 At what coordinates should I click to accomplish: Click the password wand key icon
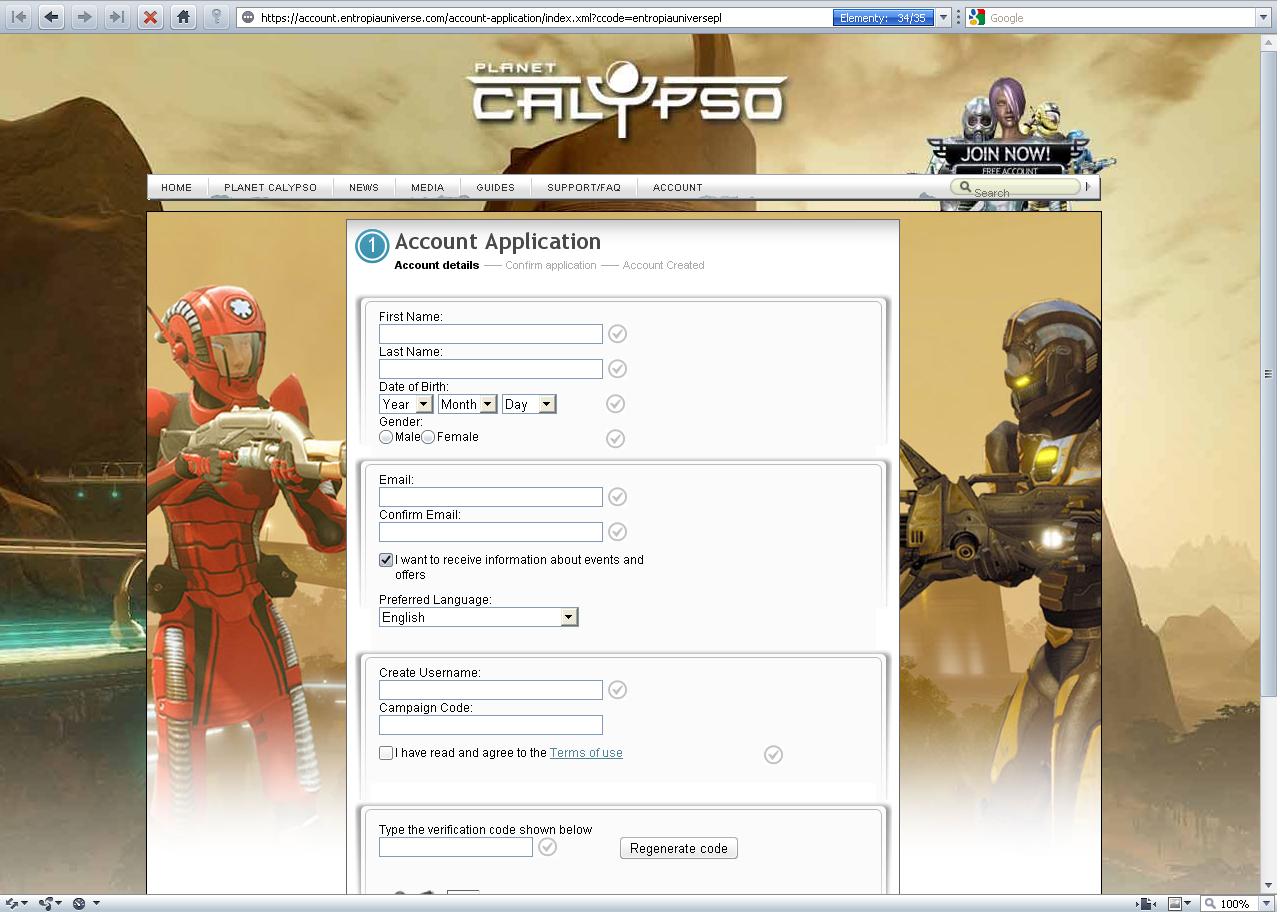216,17
